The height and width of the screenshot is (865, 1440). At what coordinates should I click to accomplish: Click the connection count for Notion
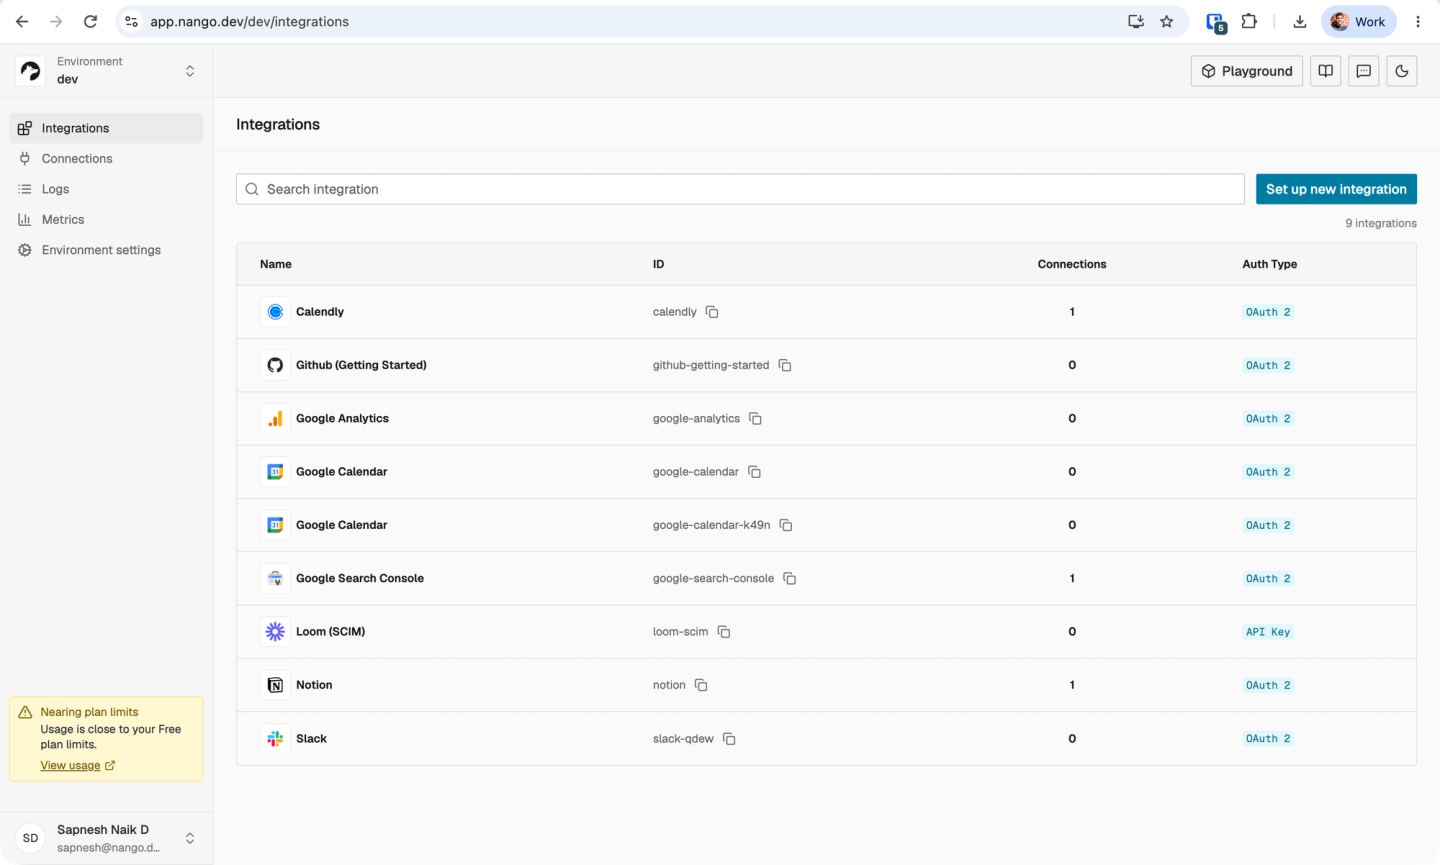click(1072, 685)
